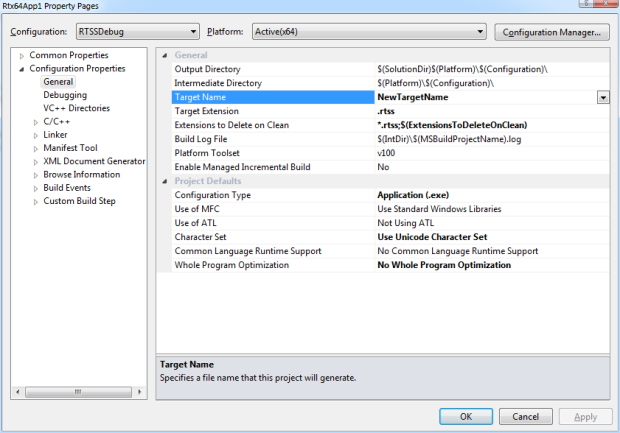Click the Whole Program Optimization value
This screenshot has width=620, height=433.
(444, 265)
